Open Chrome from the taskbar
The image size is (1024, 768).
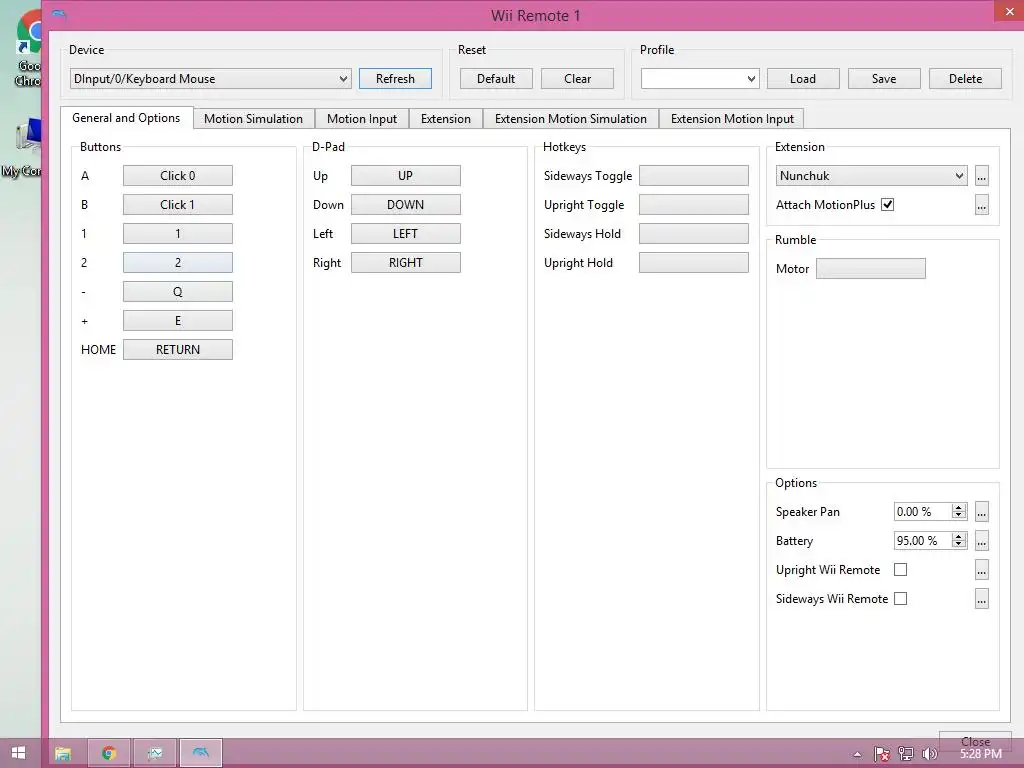pyautogui.click(x=109, y=754)
